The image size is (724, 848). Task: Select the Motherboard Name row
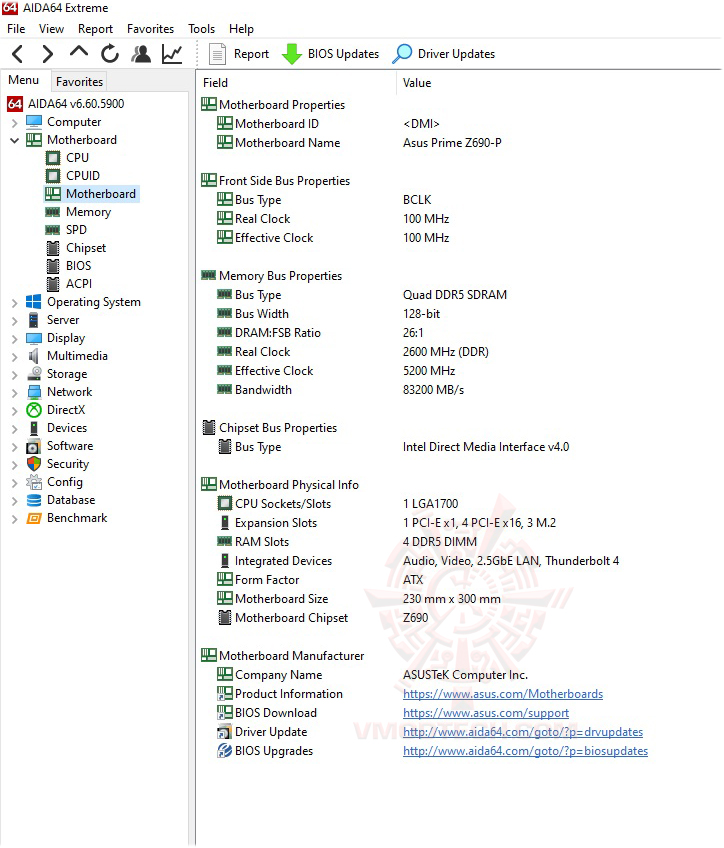460,143
